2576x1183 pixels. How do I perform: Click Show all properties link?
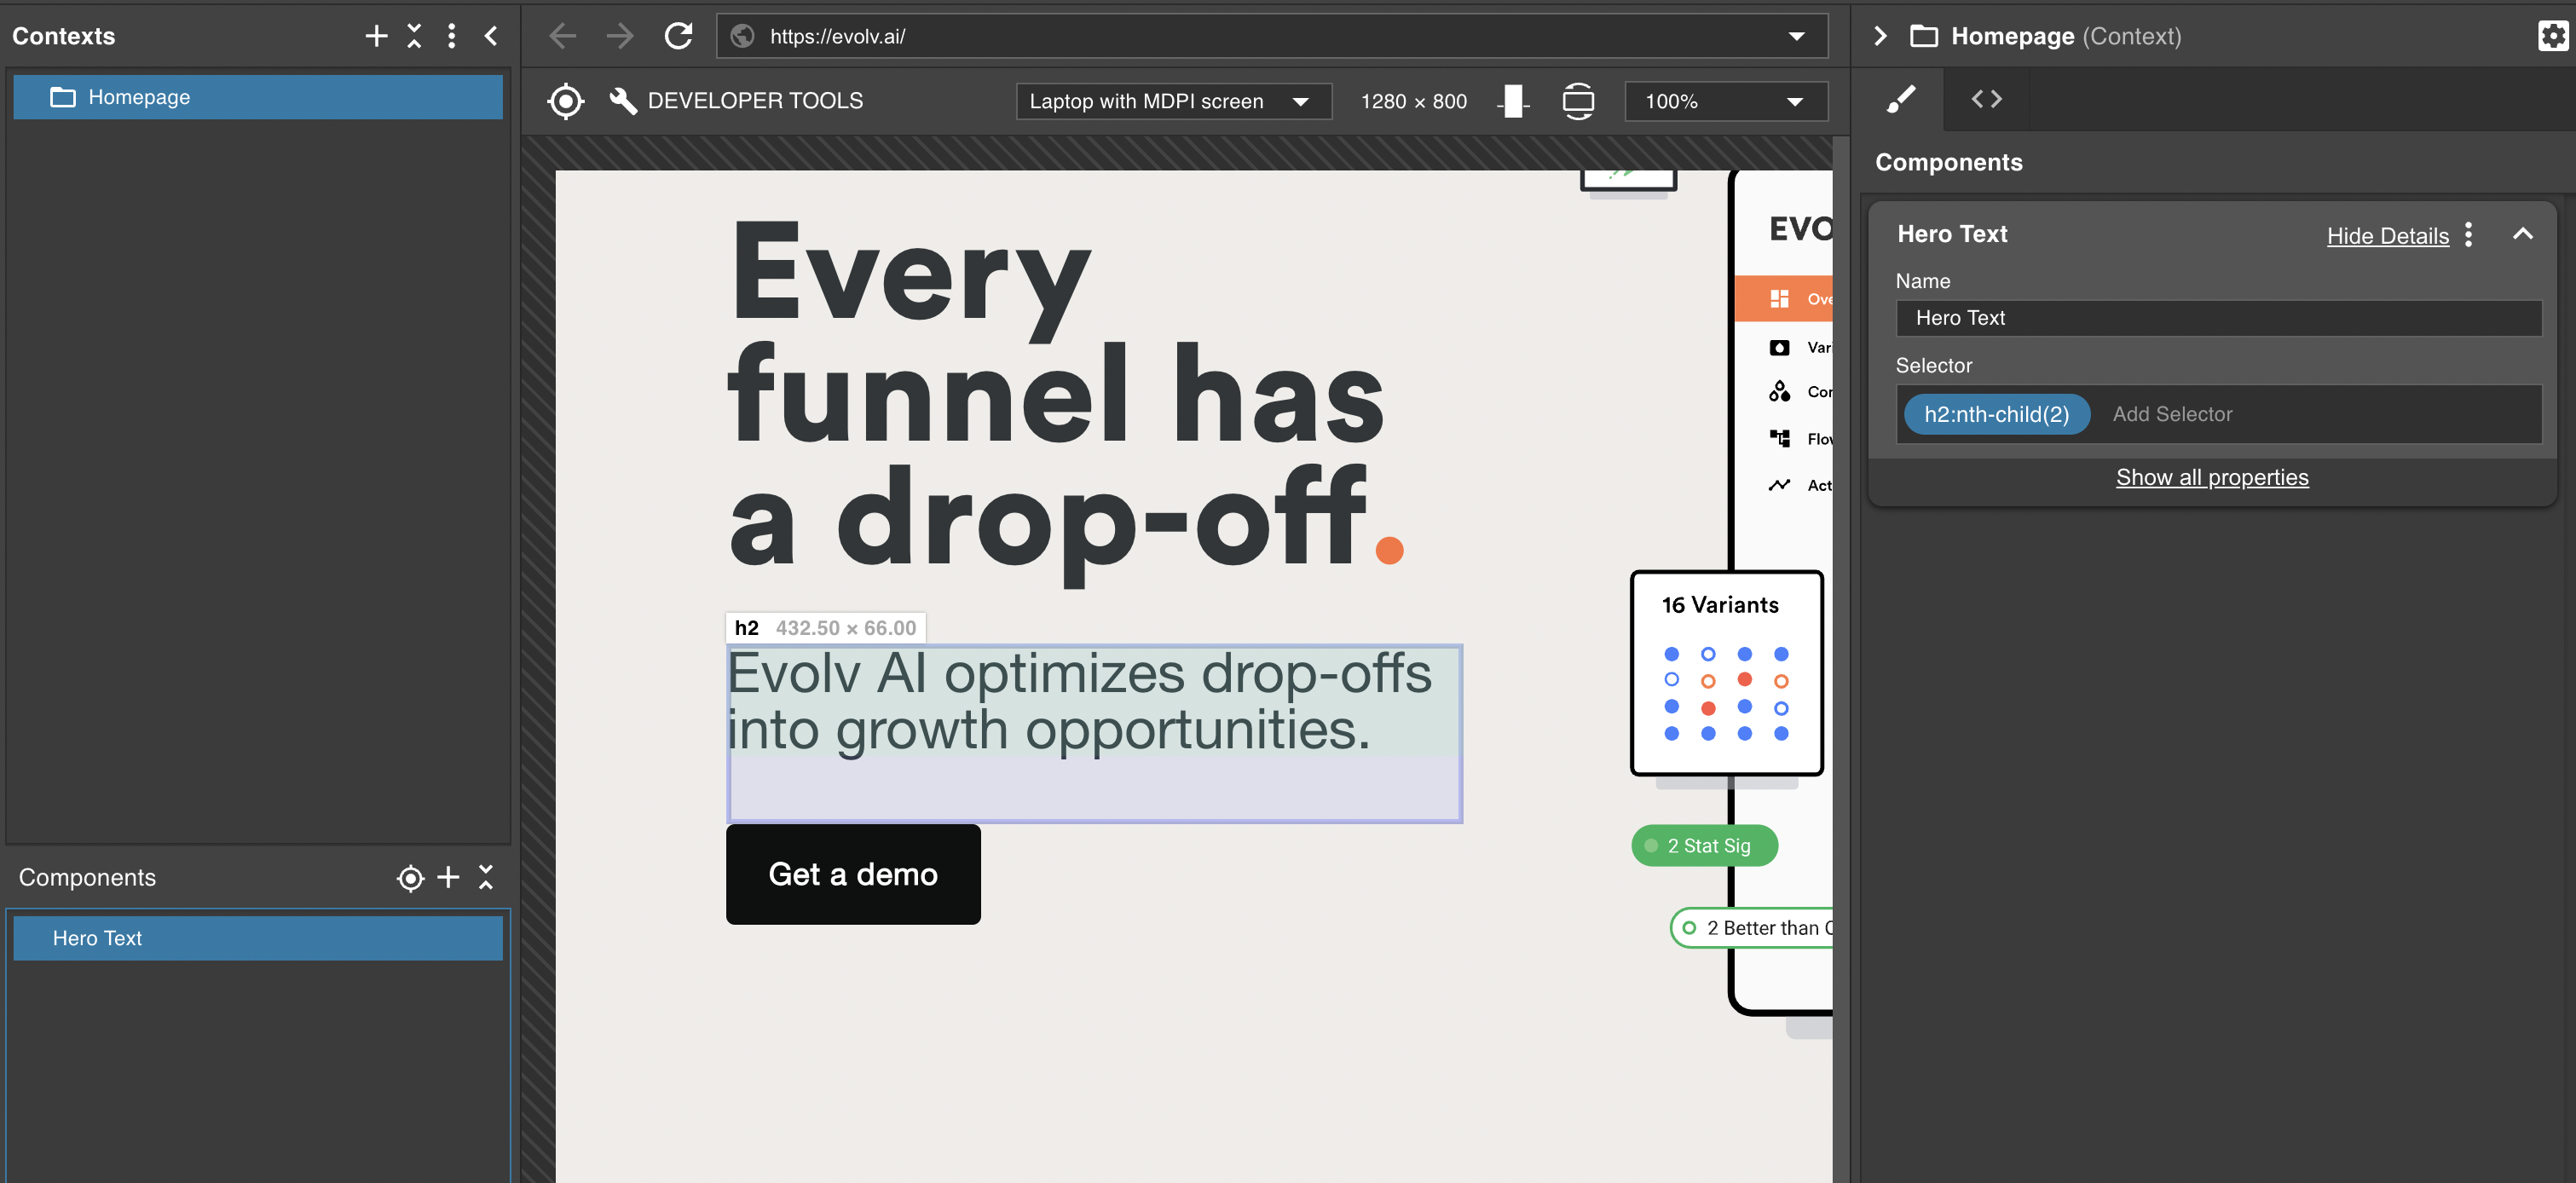click(2211, 477)
